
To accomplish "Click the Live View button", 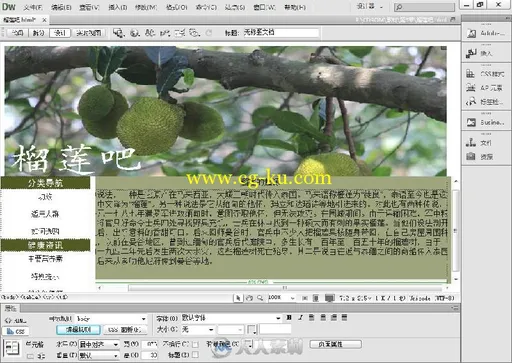I will tap(89, 33).
